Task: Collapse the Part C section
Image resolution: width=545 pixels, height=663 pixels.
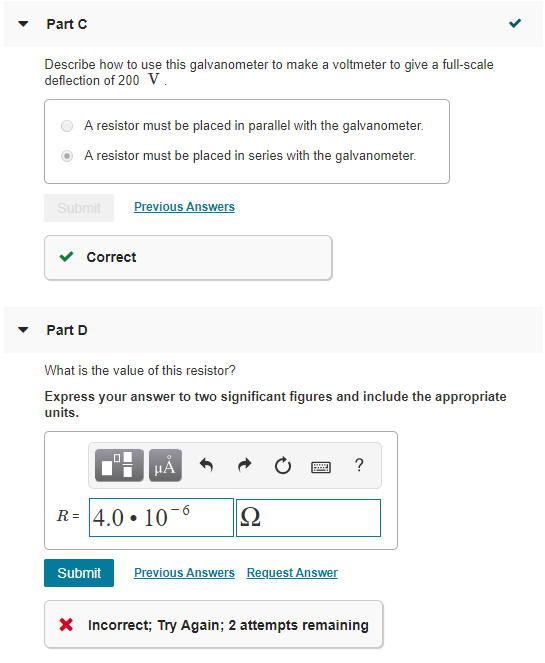Action: (x=23, y=24)
